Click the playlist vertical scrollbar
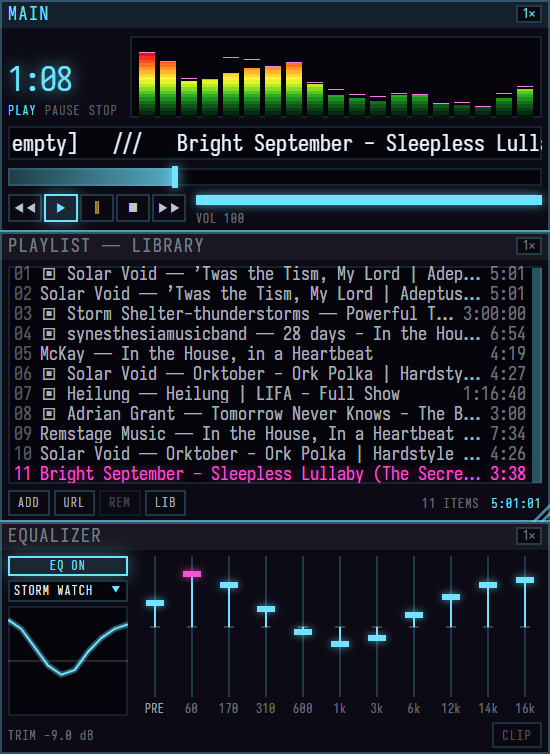Image resolution: width=550 pixels, height=754 pixels. click(x=537, y=375)
